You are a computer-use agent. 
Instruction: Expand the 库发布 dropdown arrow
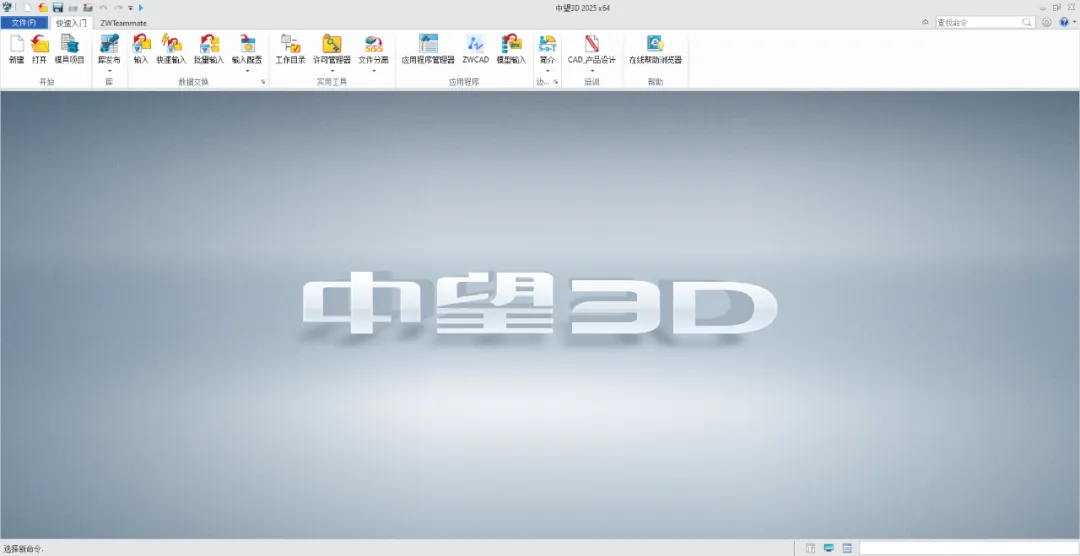click(x=109, y=70)
